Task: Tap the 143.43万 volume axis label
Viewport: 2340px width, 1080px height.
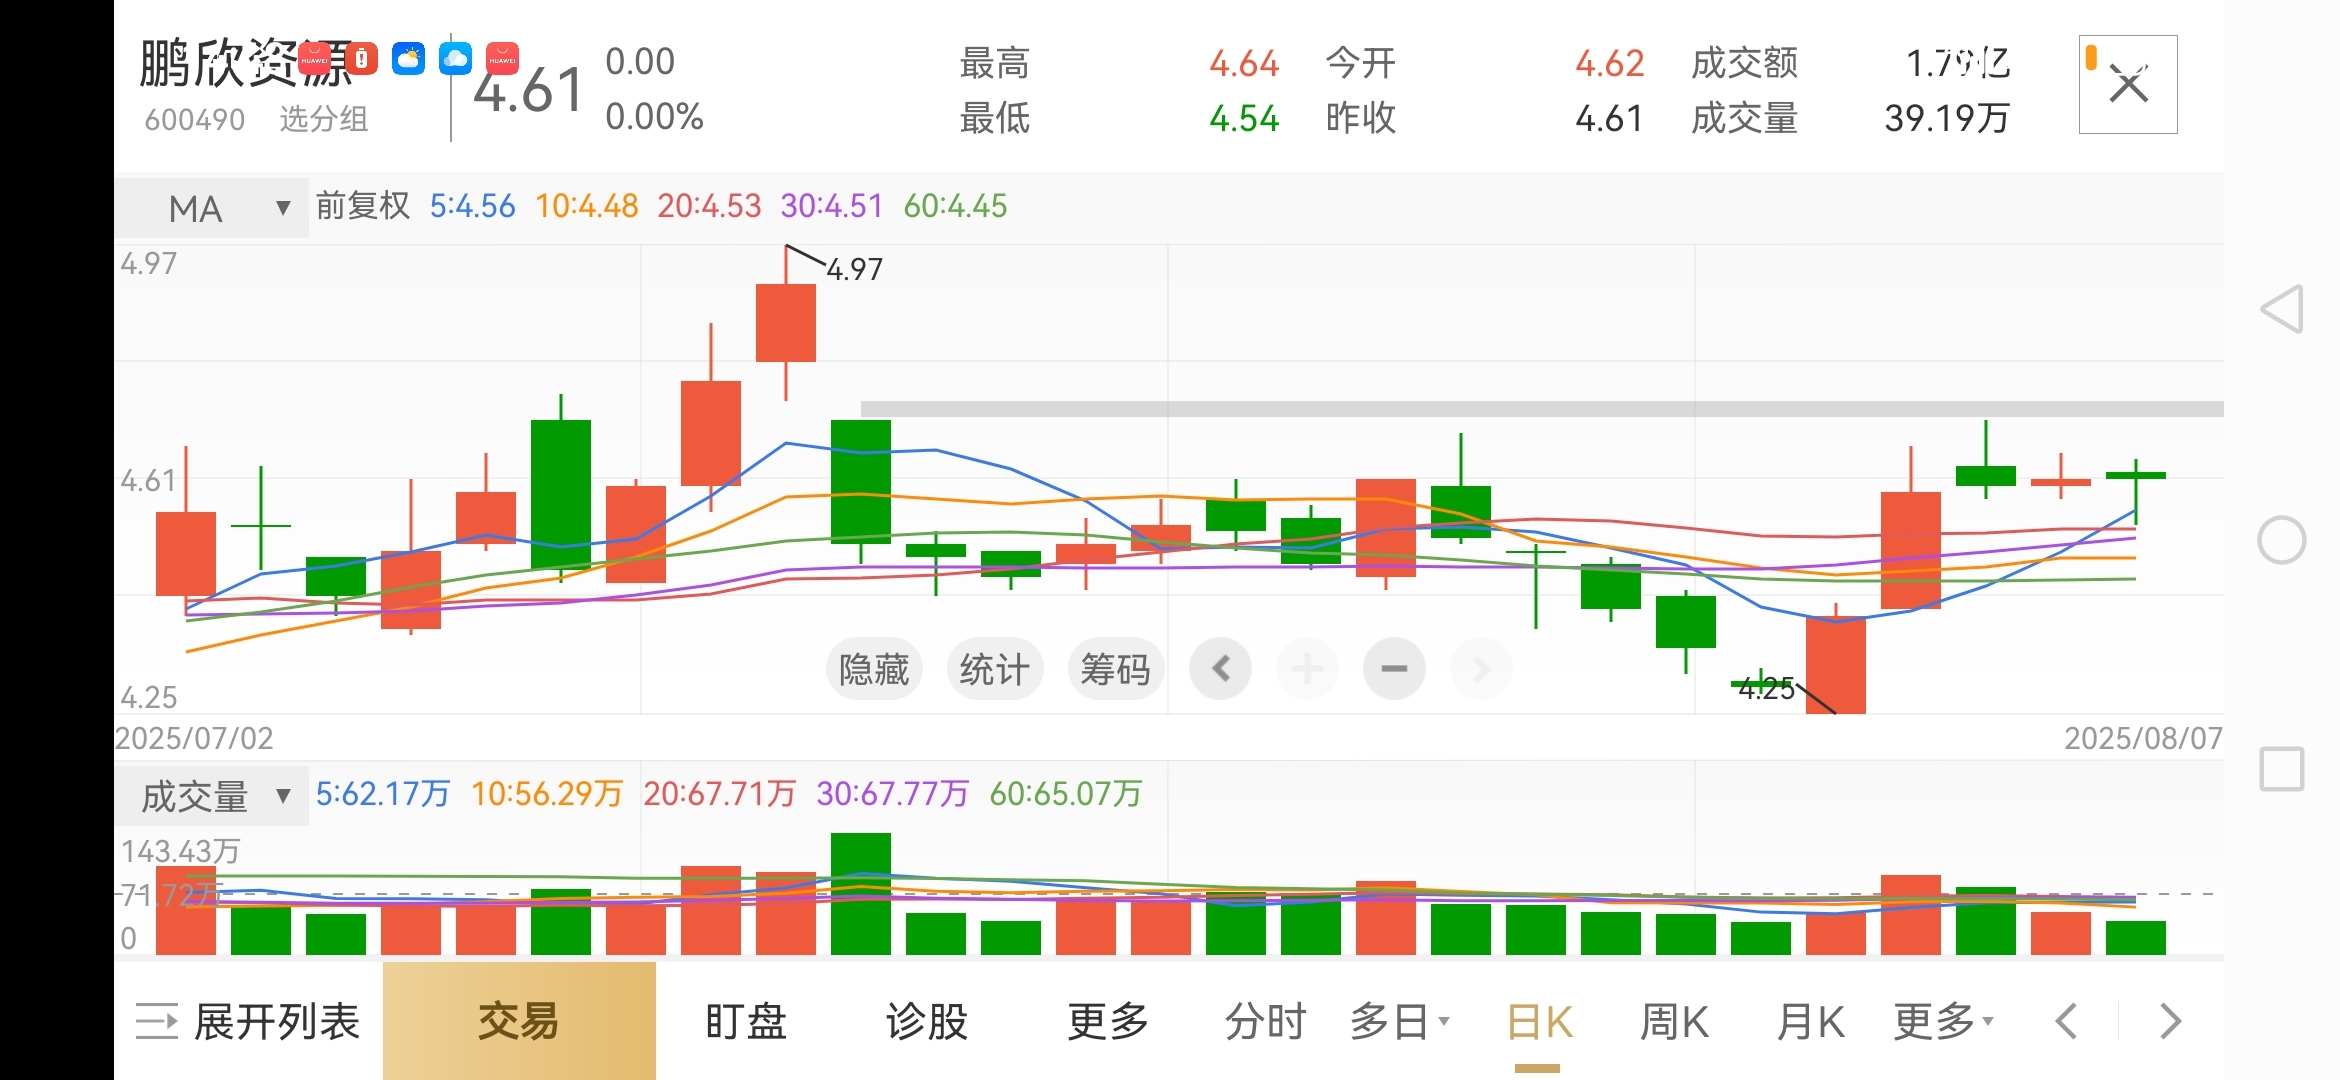Action: click(181, 851)
